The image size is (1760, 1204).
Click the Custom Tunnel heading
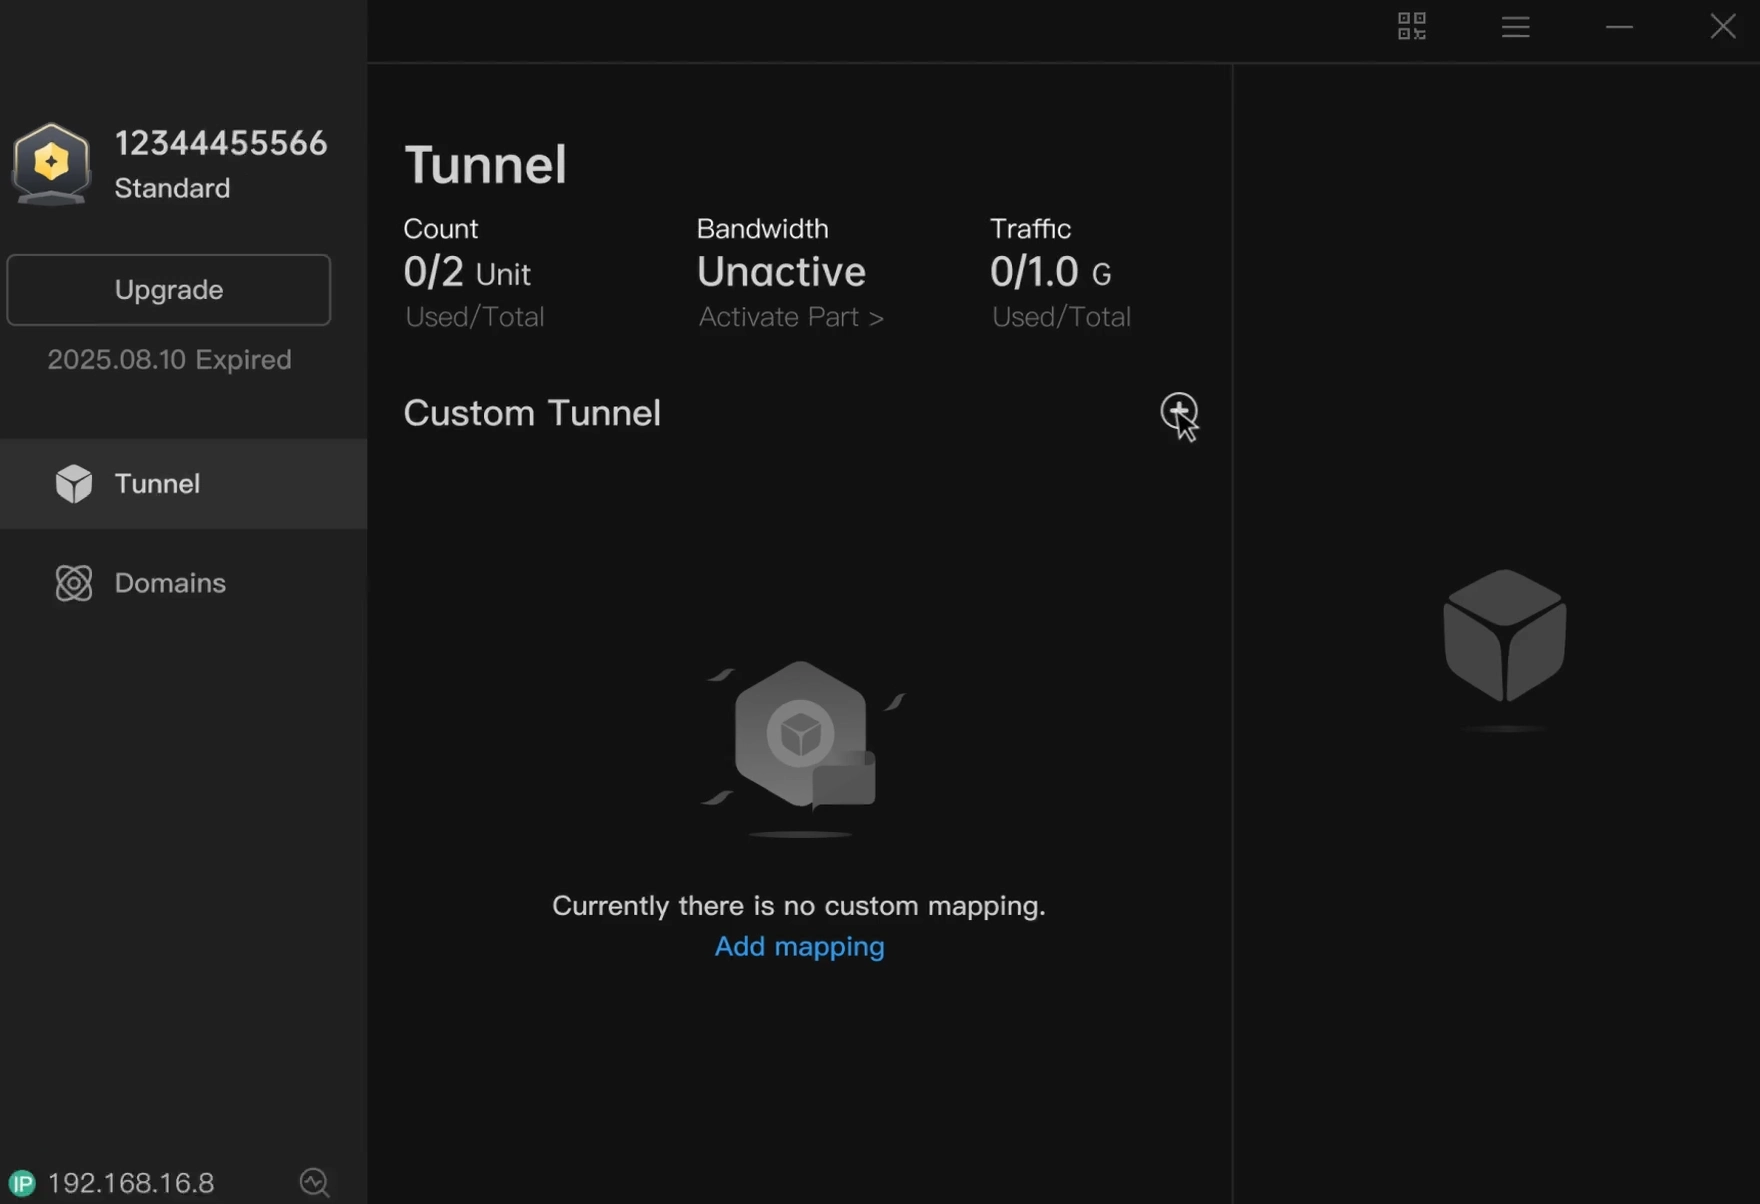532,413
